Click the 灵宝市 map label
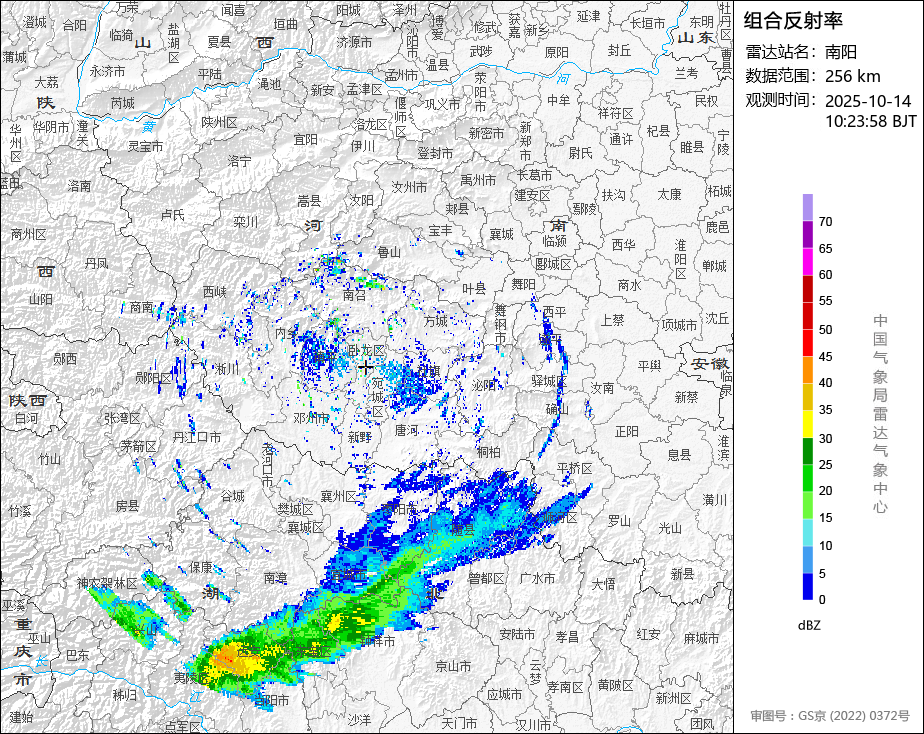The width and height of the screenshot is (924, 734). point(146,146)
